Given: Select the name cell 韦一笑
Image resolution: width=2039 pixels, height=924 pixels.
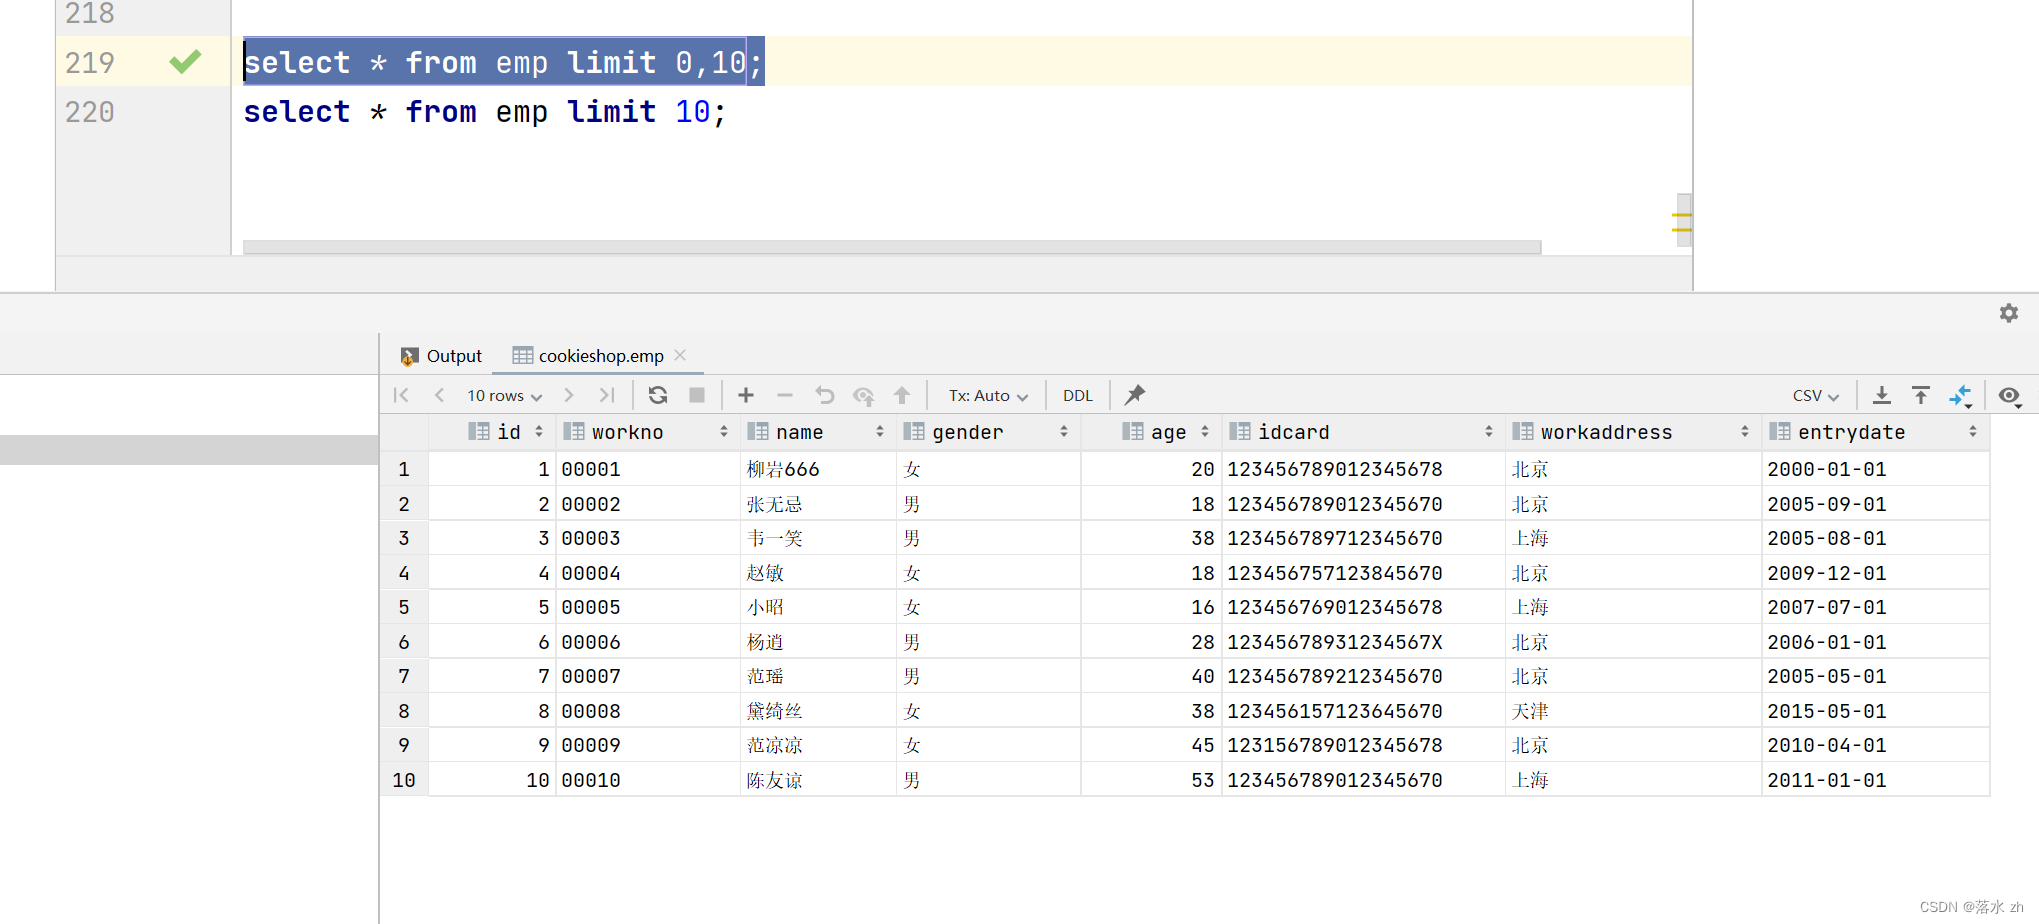Looking at the screenshot, I should pyautogui.click(x=817, y=538).
